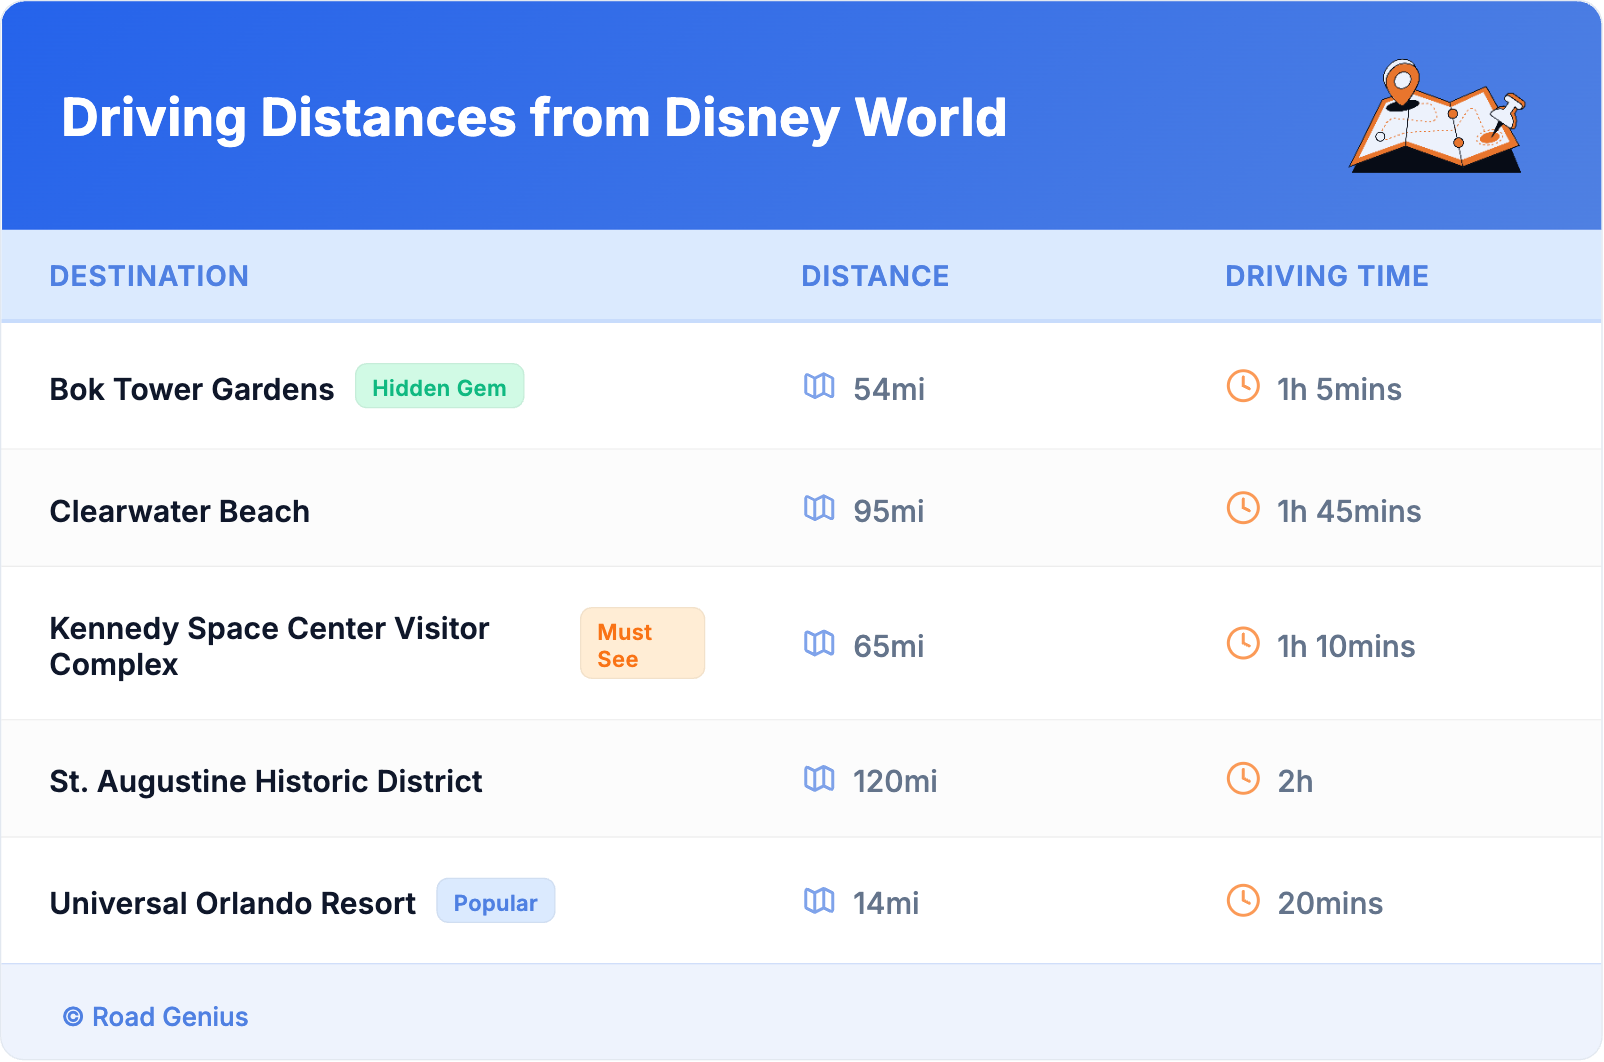Click the clock icon beside 2h
Viewport: 1604px width, 1062px height.
tap(1243, 779)
